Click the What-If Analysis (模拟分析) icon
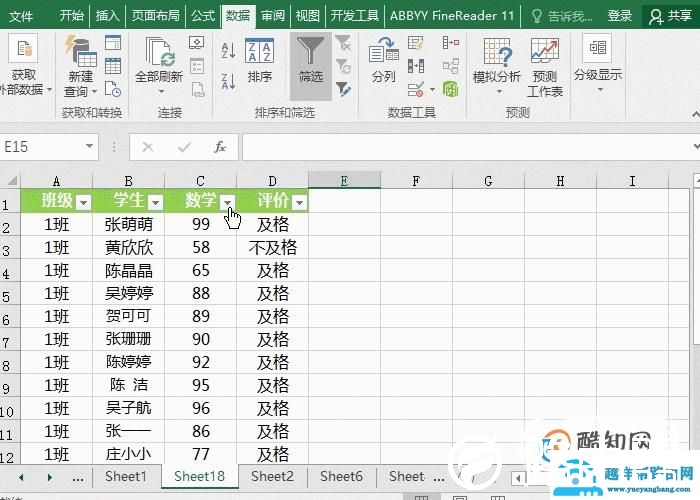Screen dimensions: 700x500 (497, 53)
